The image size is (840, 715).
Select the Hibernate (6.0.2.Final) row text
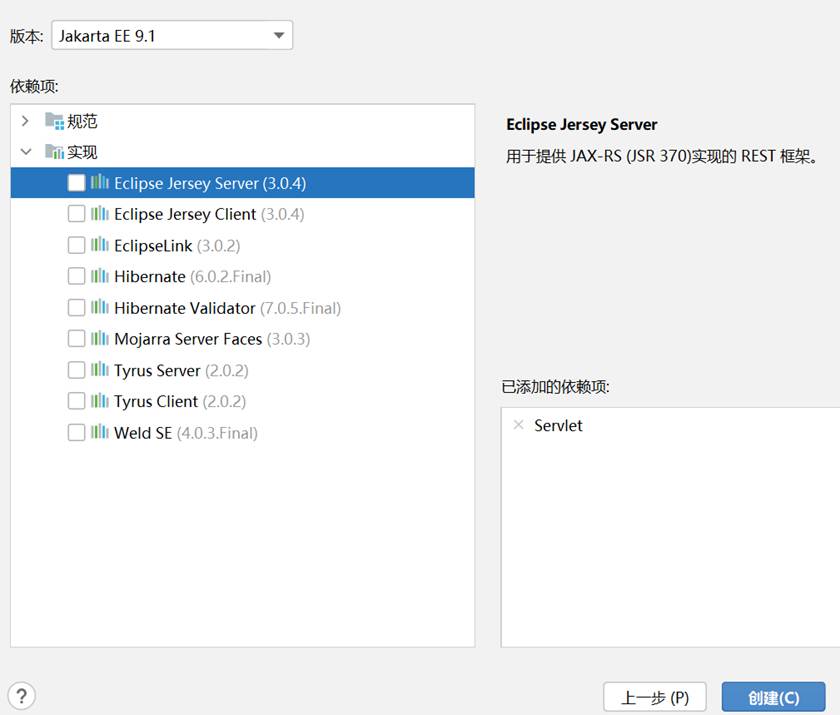click(x=192, y=276)
